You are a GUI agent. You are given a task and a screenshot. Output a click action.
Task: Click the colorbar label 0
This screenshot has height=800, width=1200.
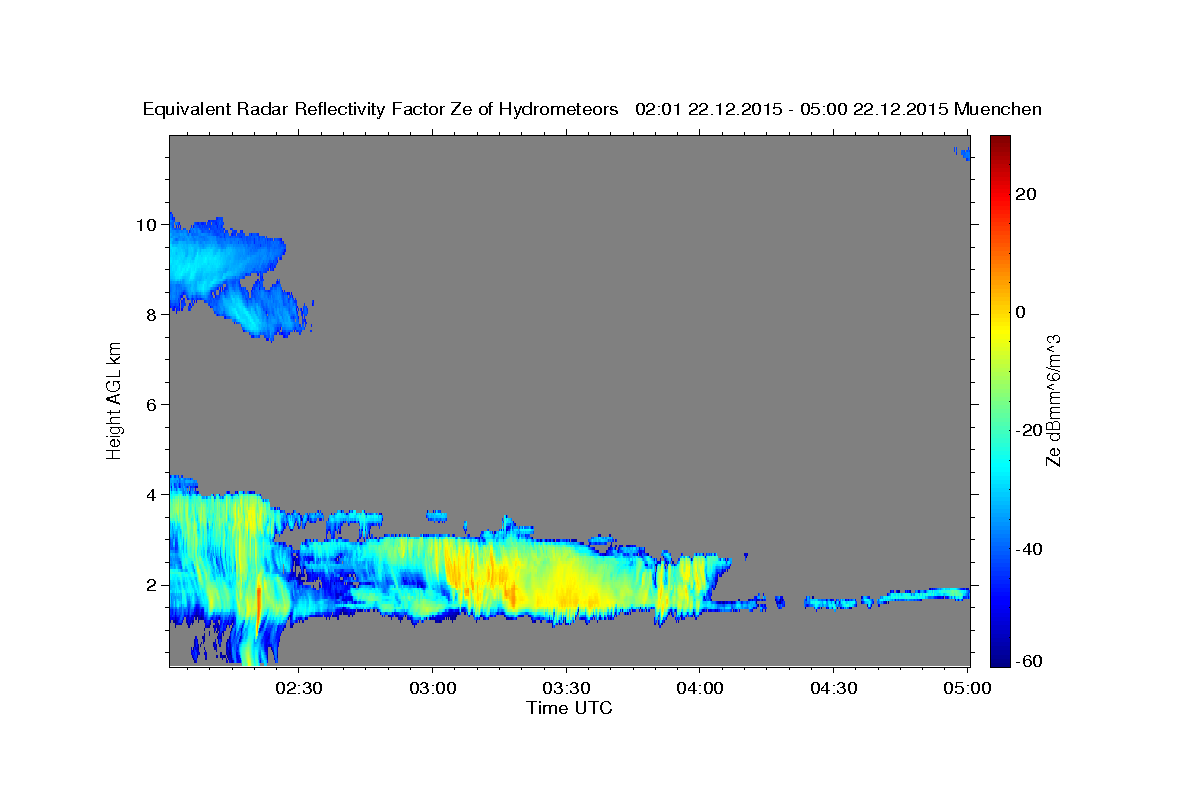[1021, 312]
